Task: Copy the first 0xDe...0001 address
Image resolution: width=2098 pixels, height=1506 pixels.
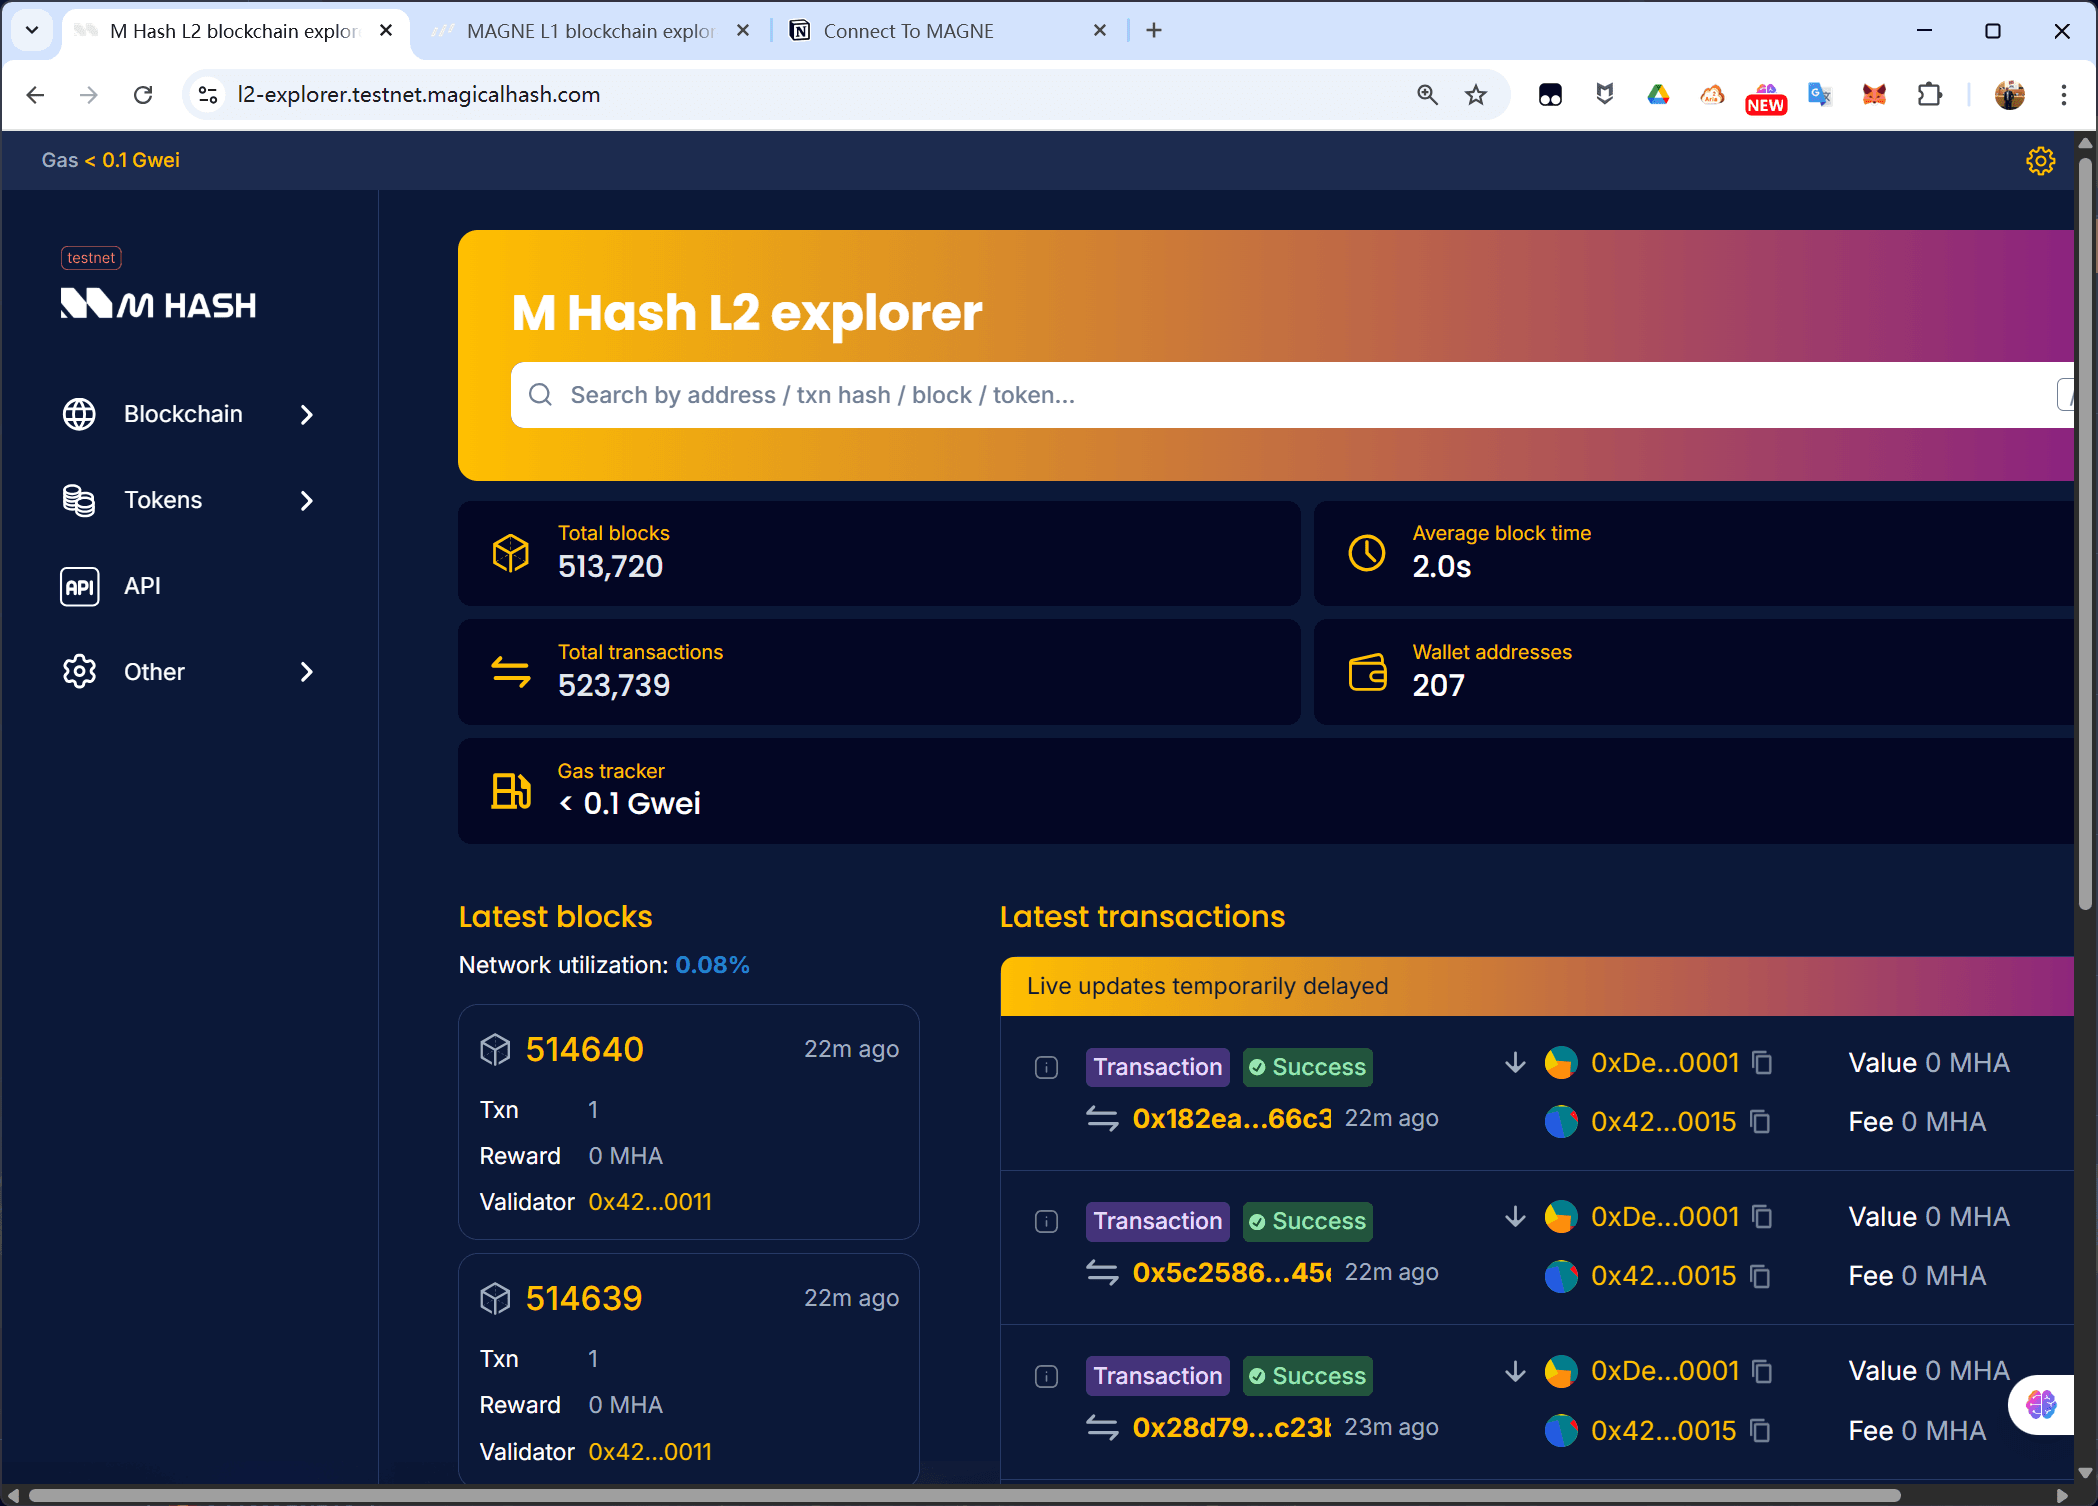Action: pyautogui.click(x=1763, y=1063)
